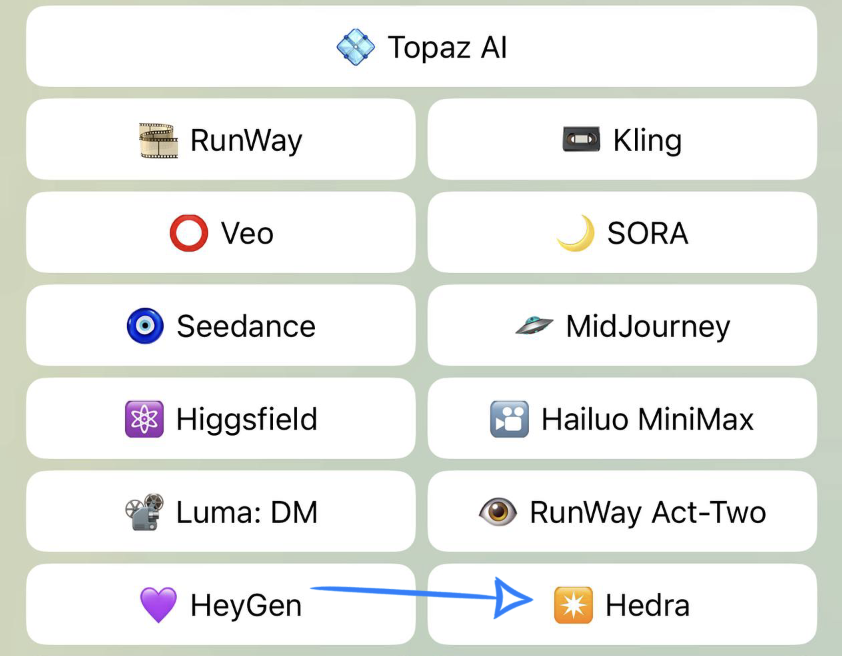This screenshot has height=656, width=842.
Task: Click the flying saucer icon beside MidJourney
Action: (x=534, y=326)
